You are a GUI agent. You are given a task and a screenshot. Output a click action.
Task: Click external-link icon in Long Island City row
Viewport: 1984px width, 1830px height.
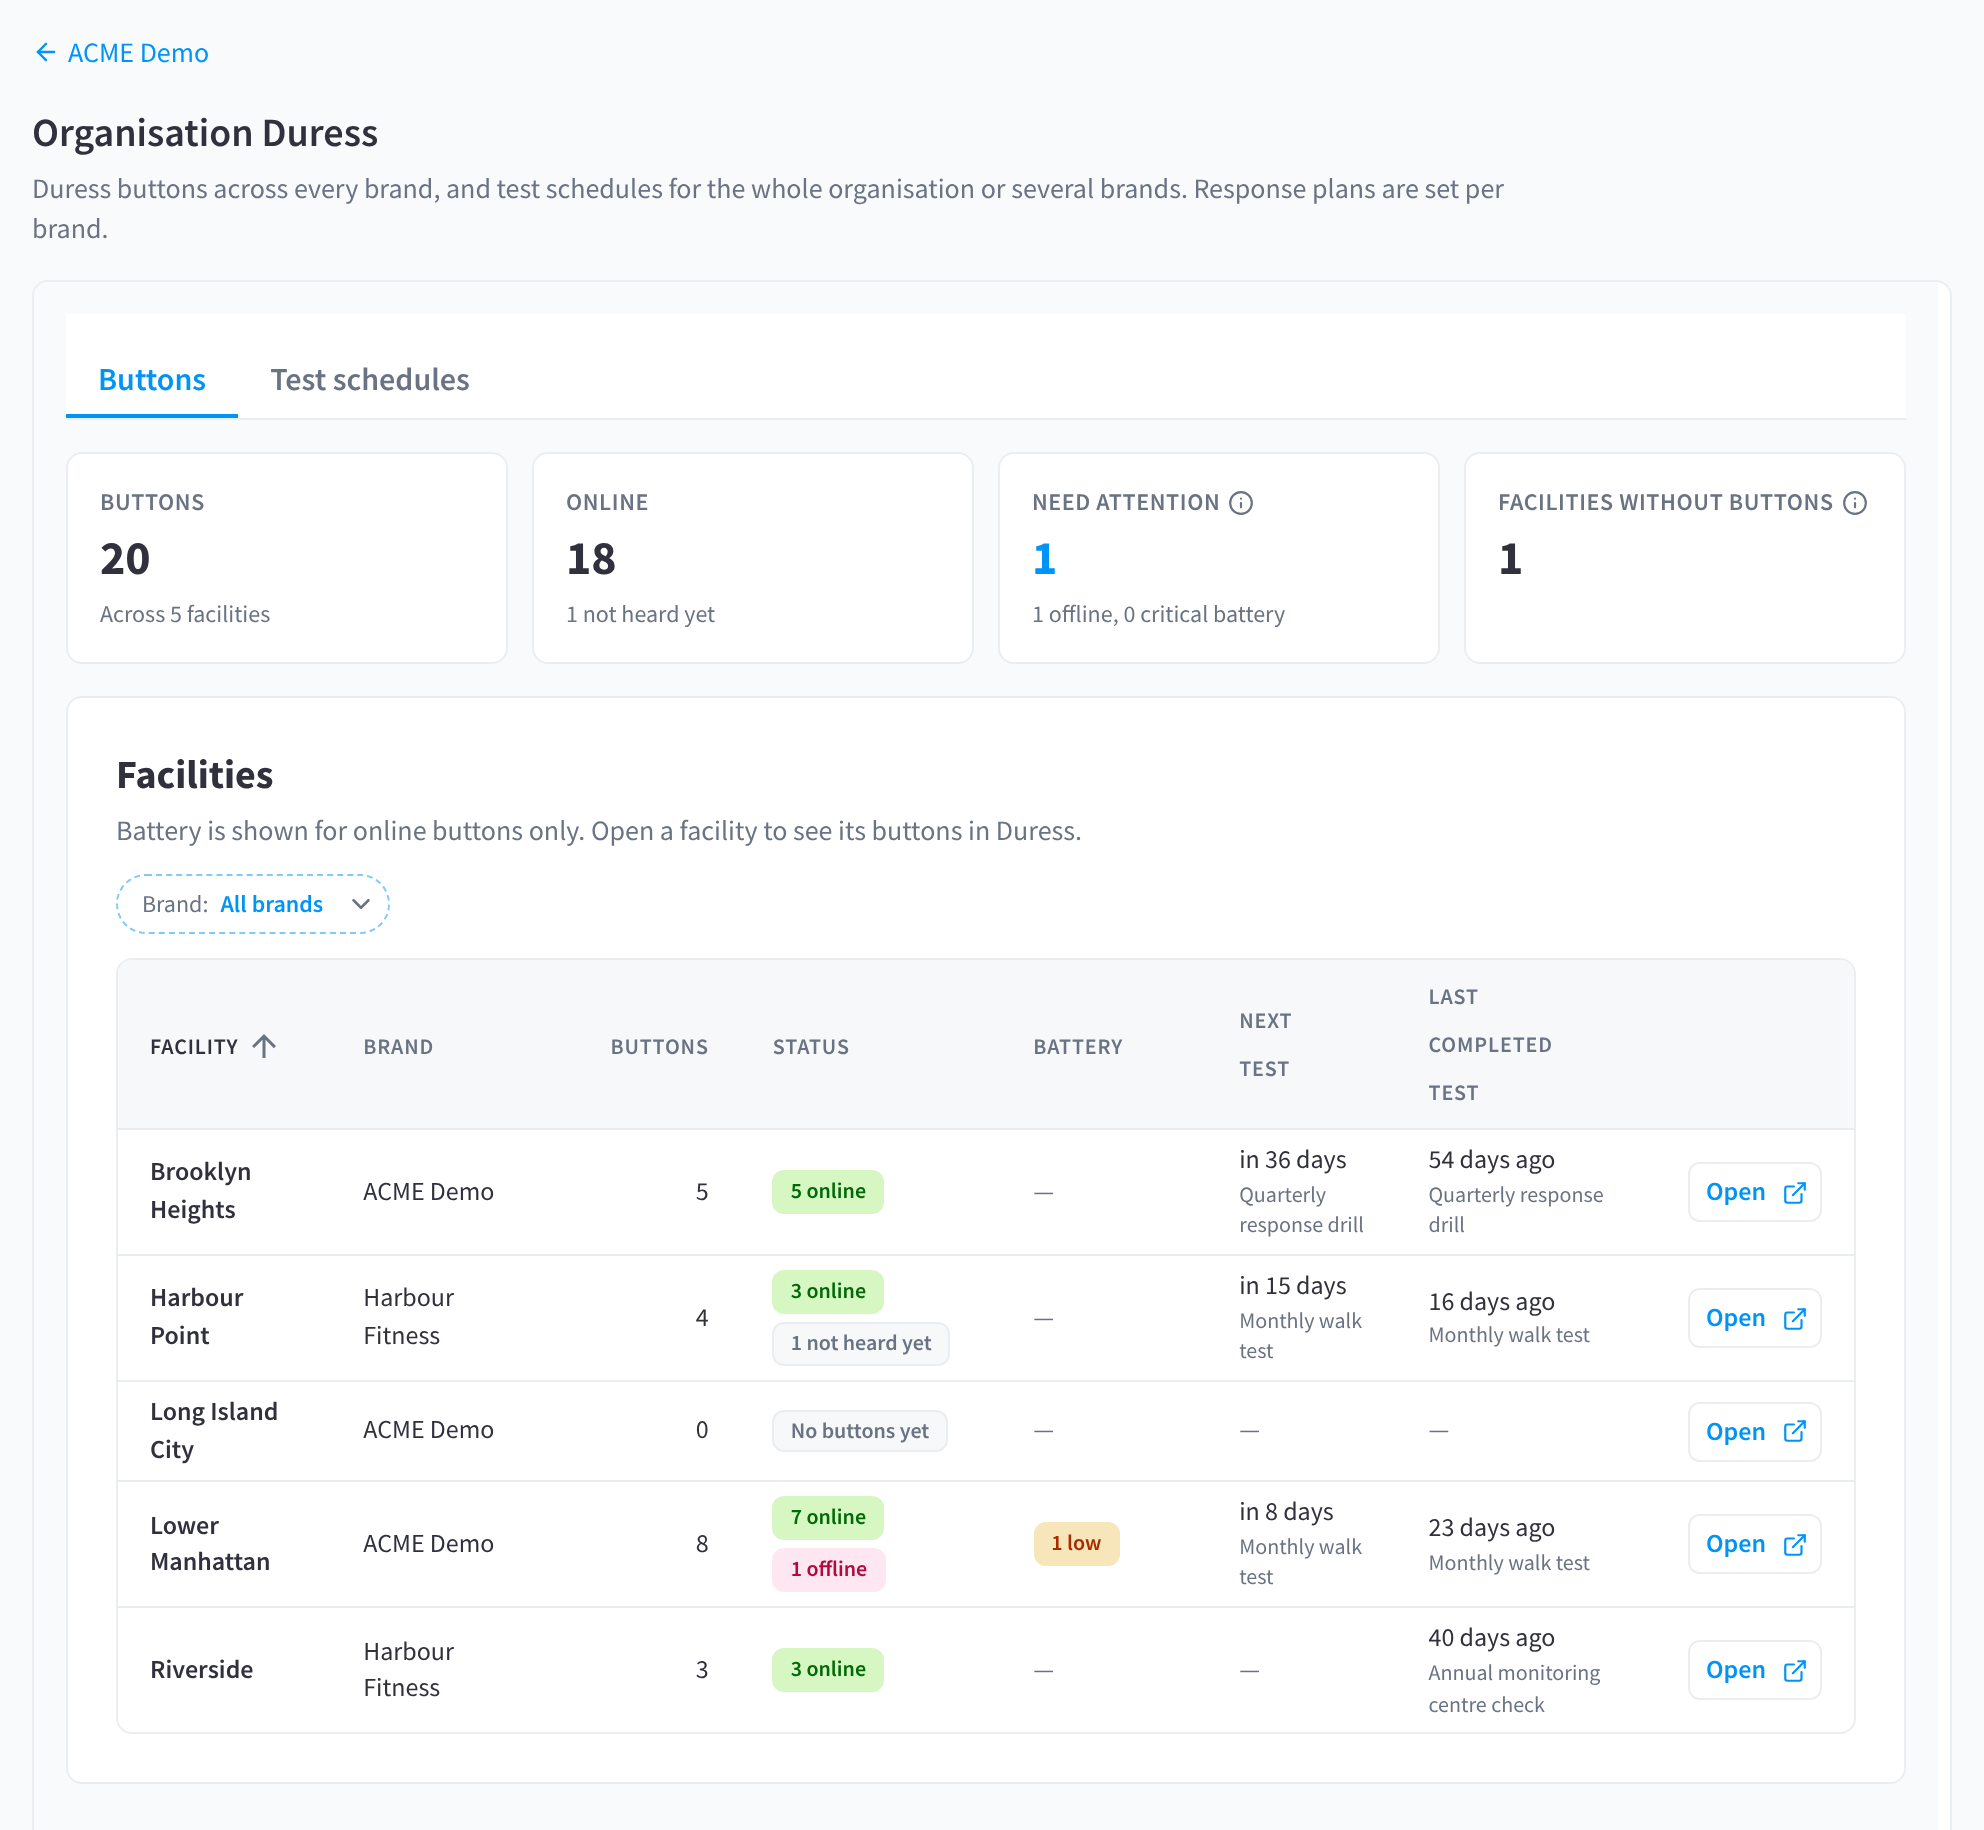(1795, 1432)
